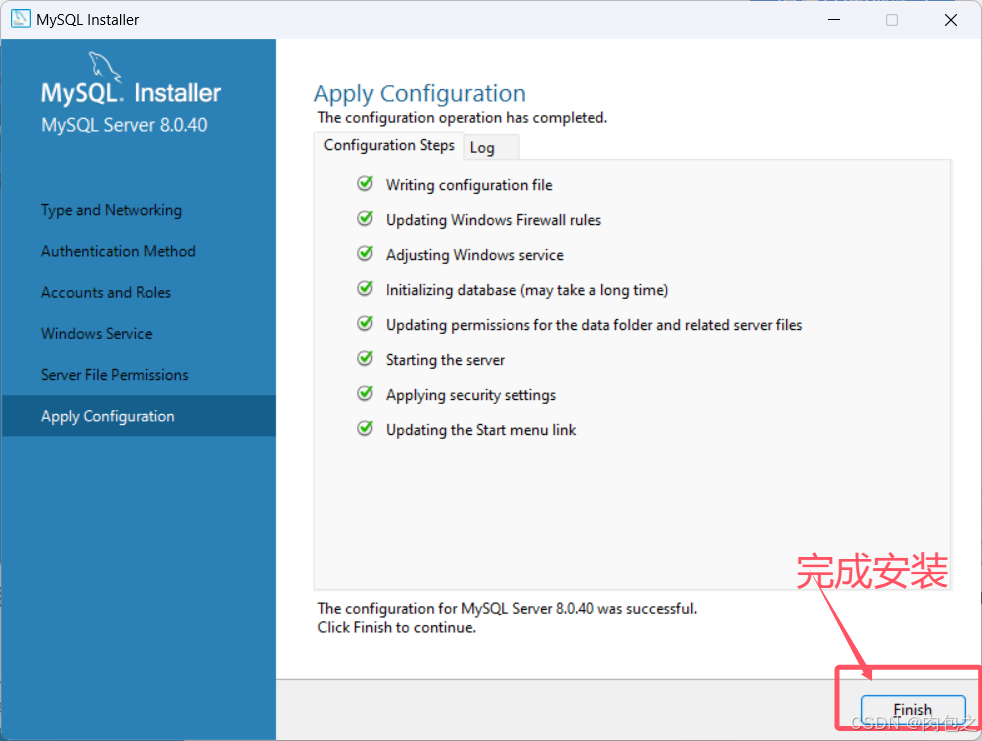Click the disabled maximize window button

(x=892, y=20)
